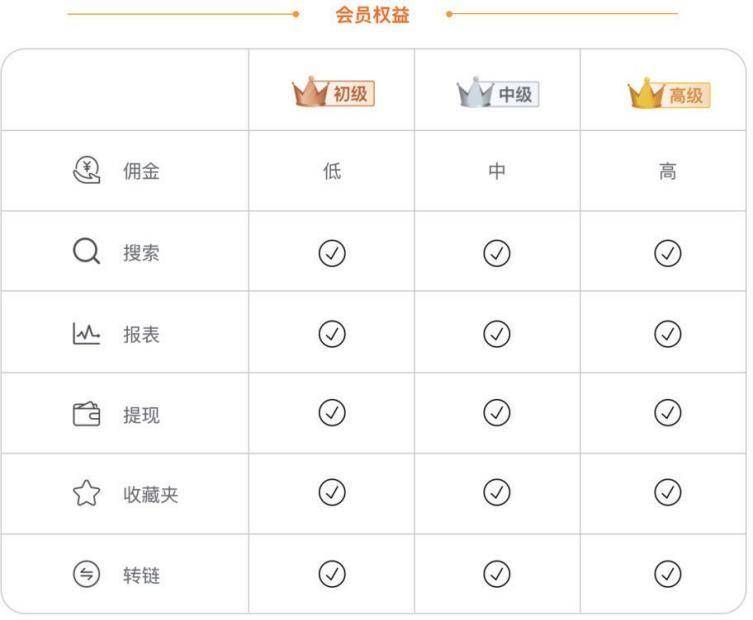Image resolution: width=753 pixels, height=620 pixels.
Task: Click the 转链 checkmark under 中级
Action: (497, 573)
